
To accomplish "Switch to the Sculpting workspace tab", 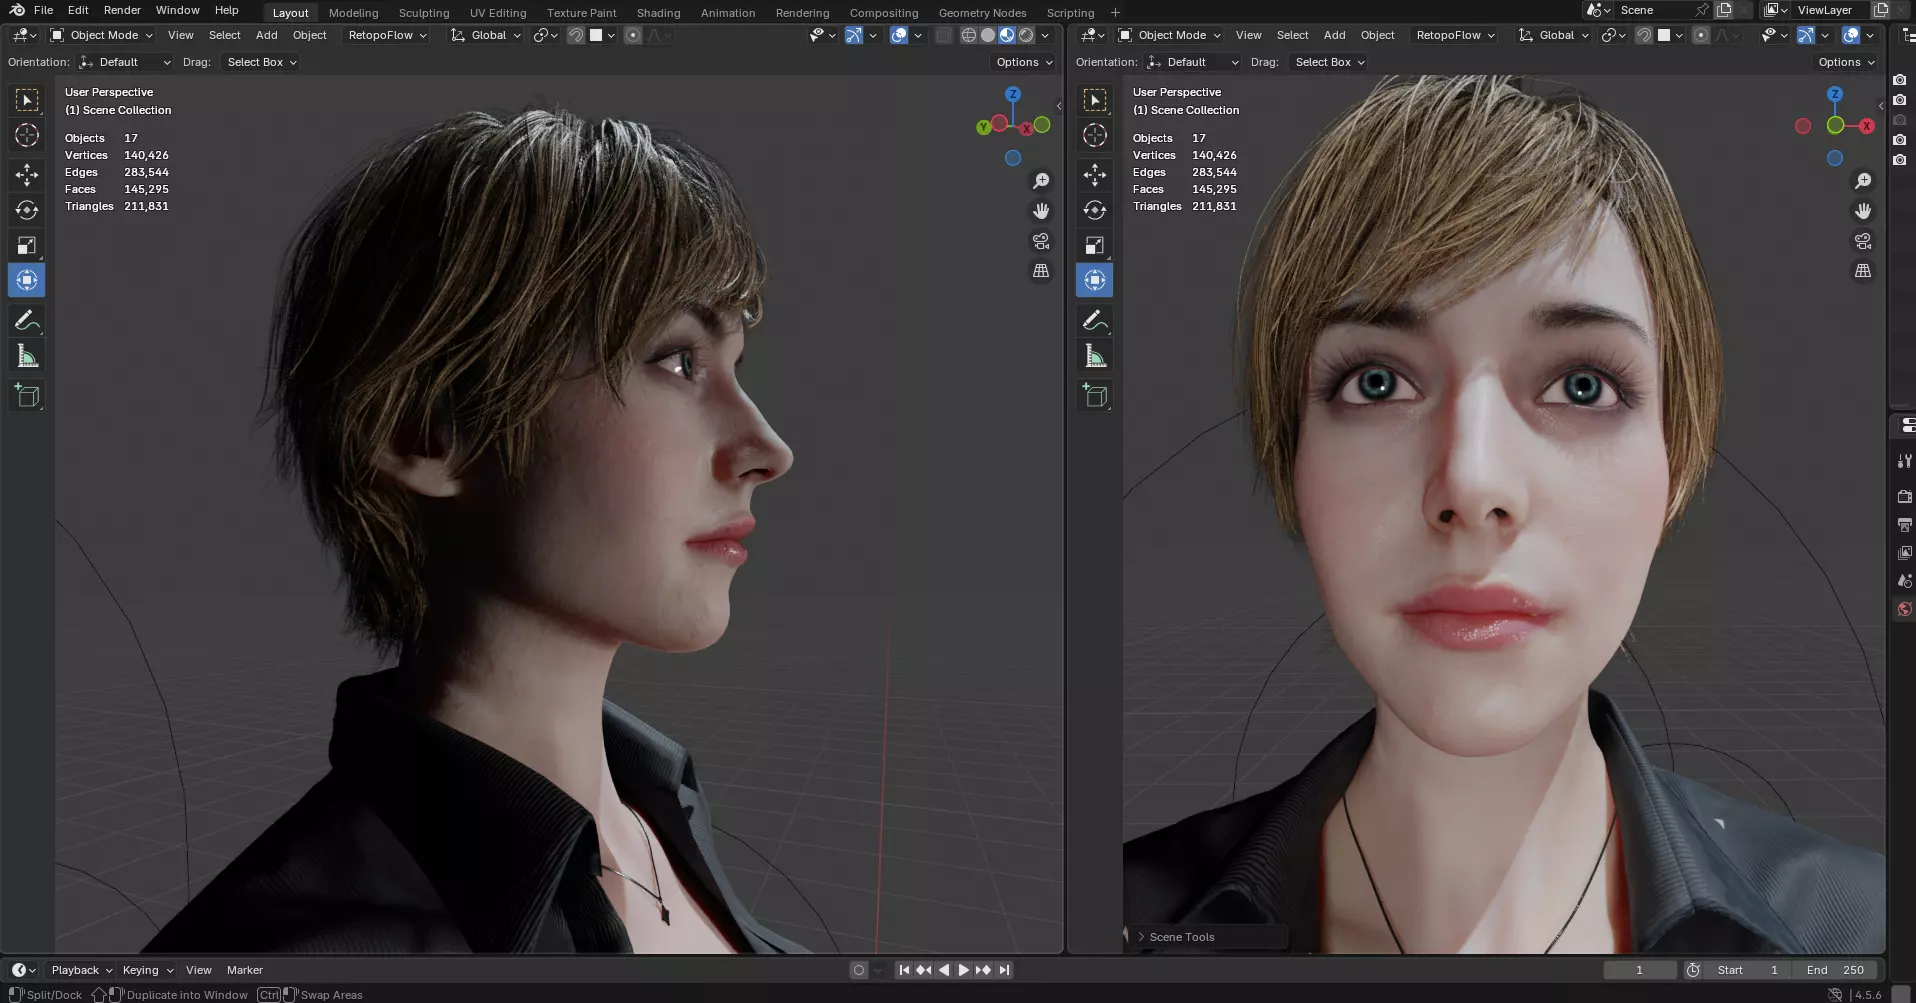I will (424, 13).
